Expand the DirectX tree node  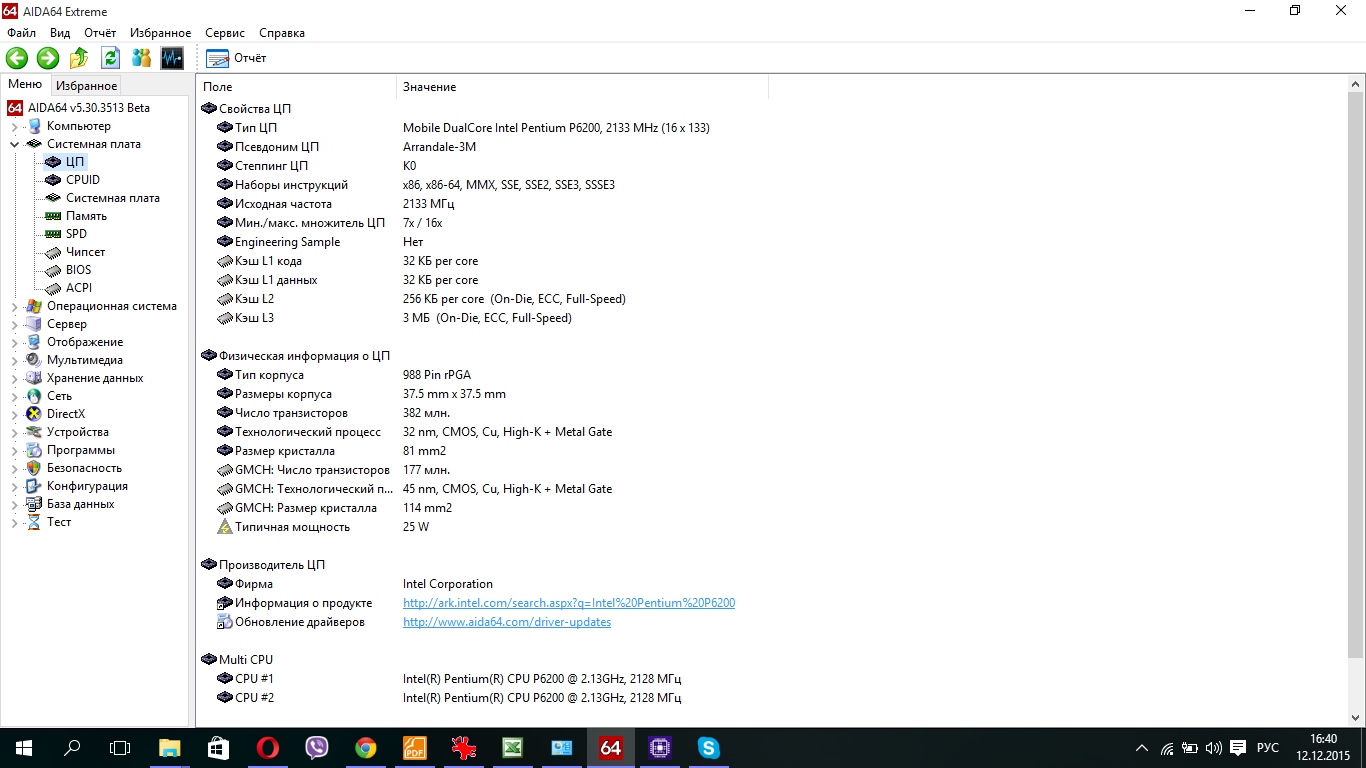click(x=14, y=414)
